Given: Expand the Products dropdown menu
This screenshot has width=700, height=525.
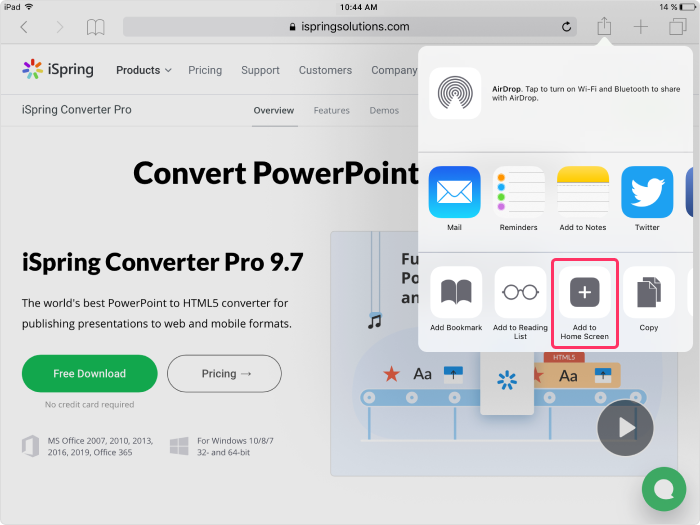Looking at the screenshot, I should click(x=143, y=70).
